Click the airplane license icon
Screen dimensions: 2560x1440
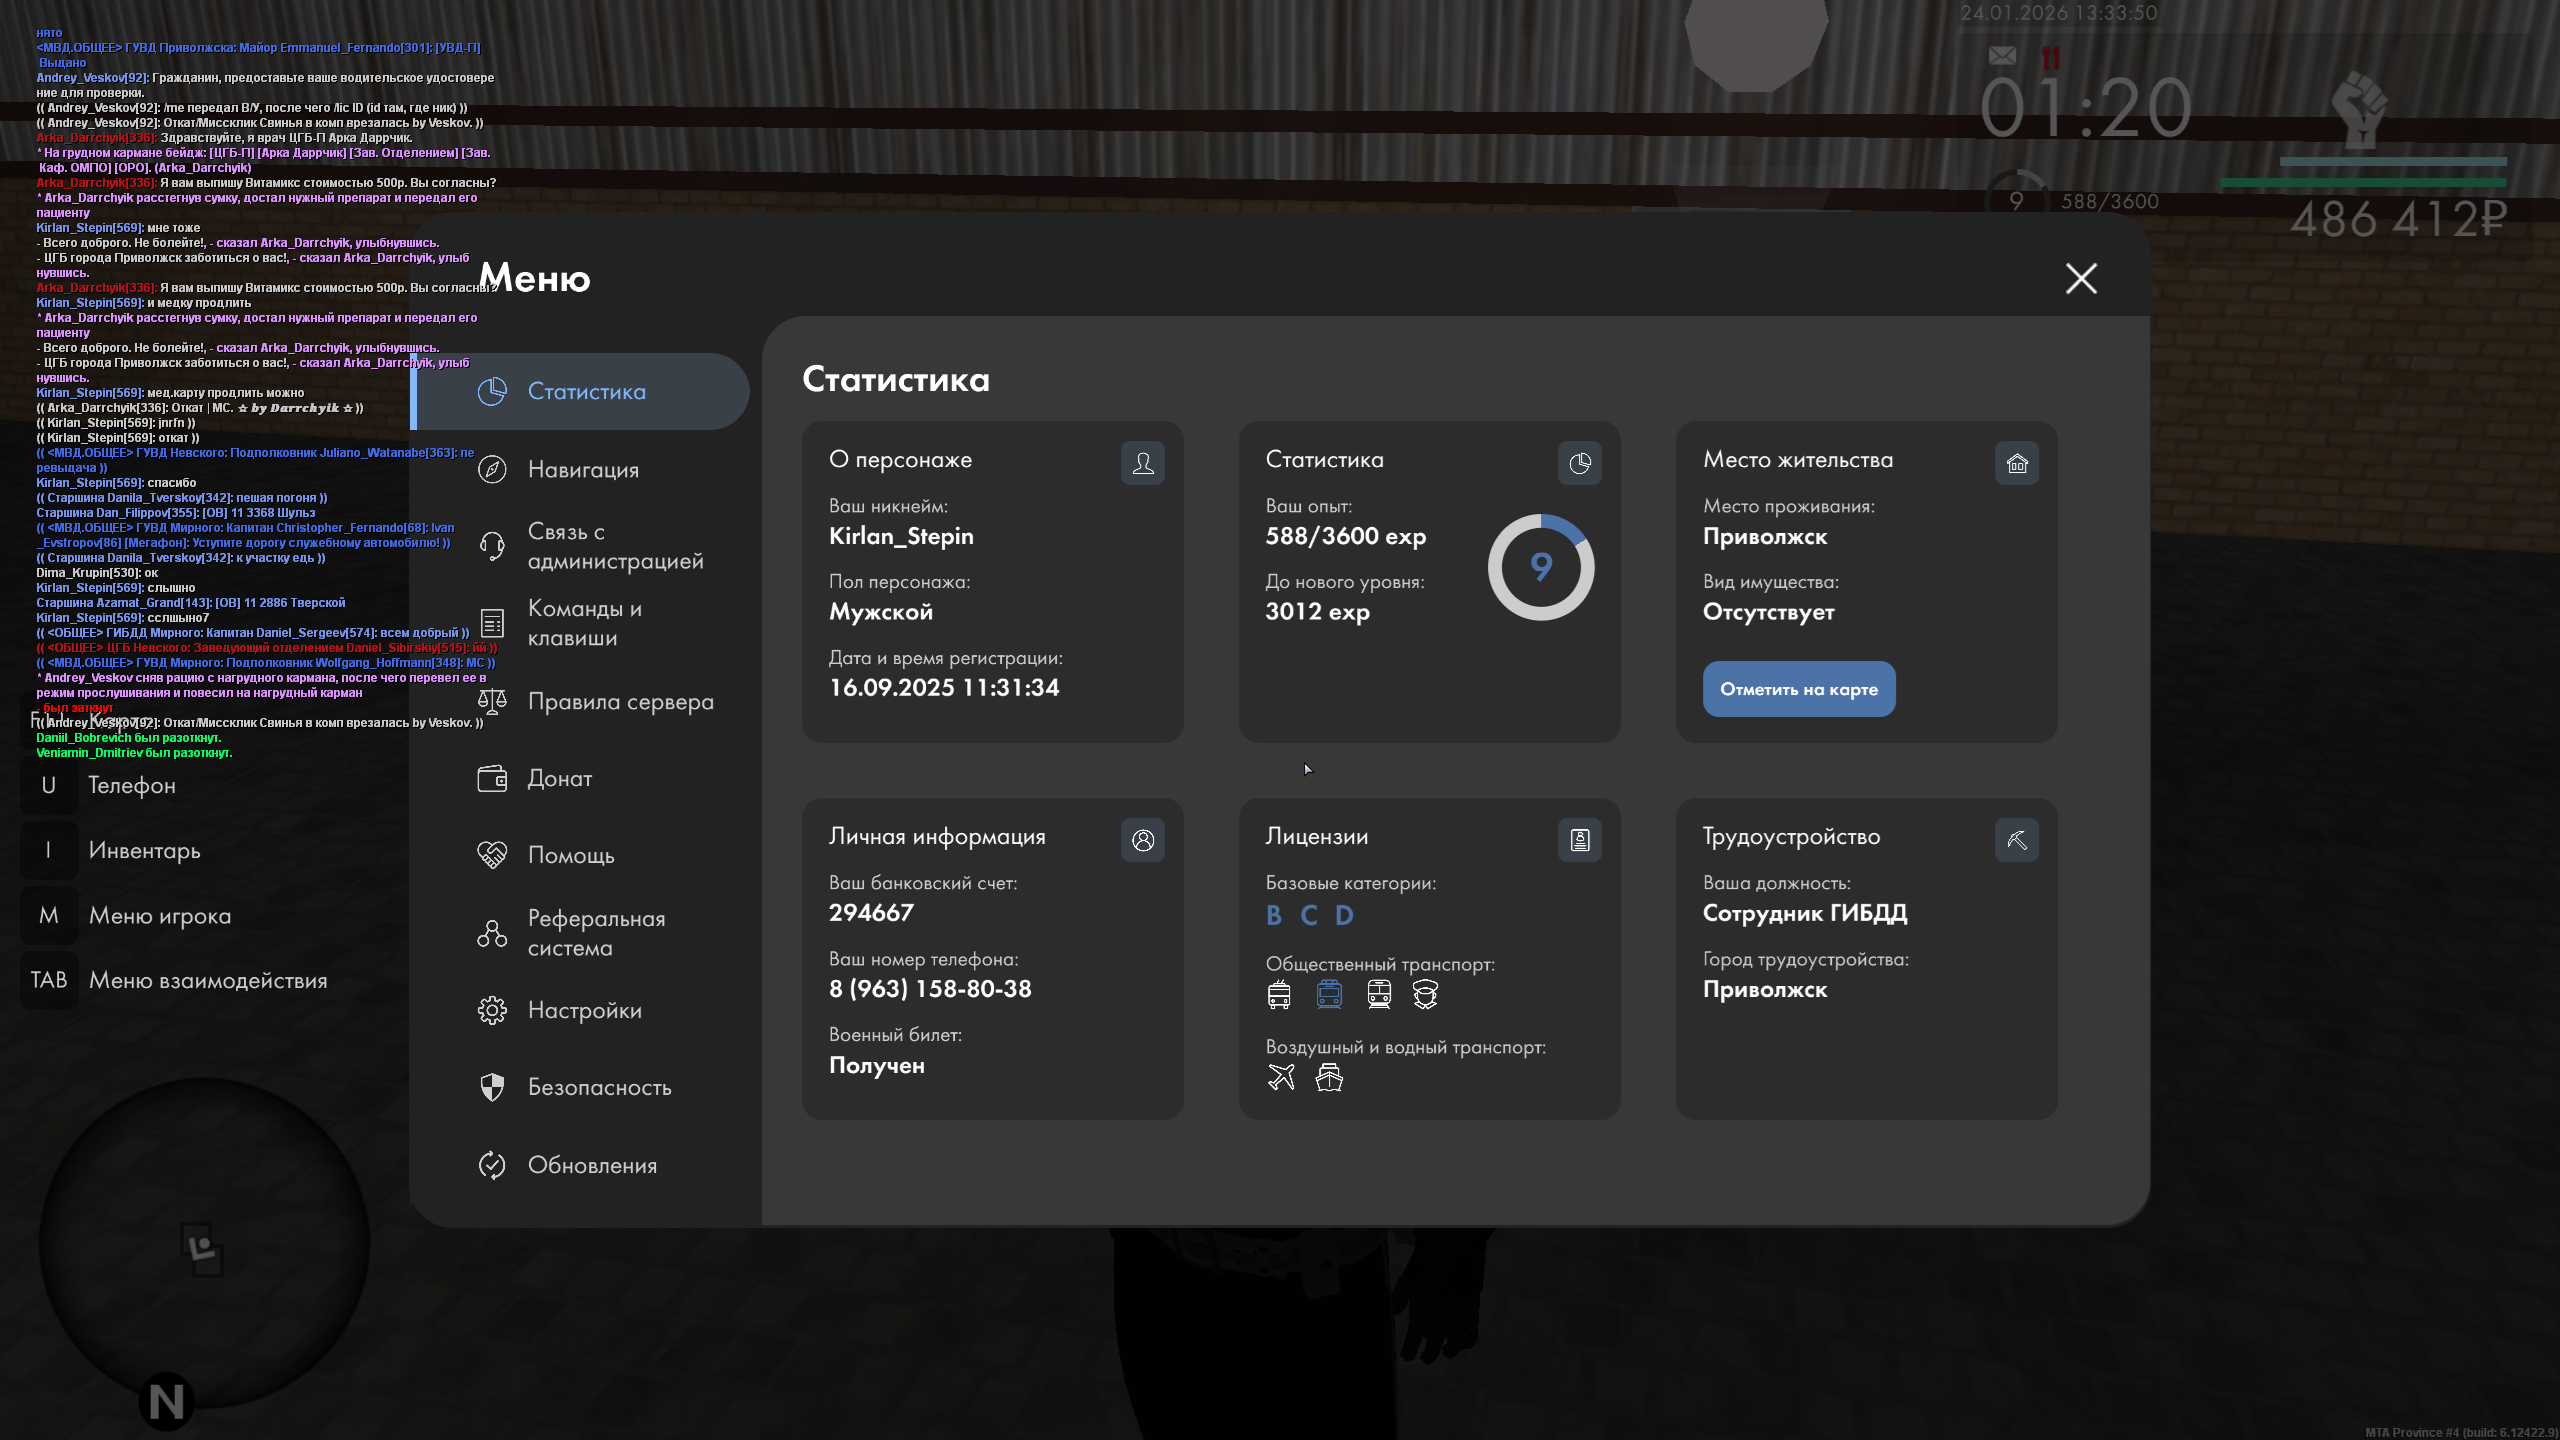point(1281,1077)
